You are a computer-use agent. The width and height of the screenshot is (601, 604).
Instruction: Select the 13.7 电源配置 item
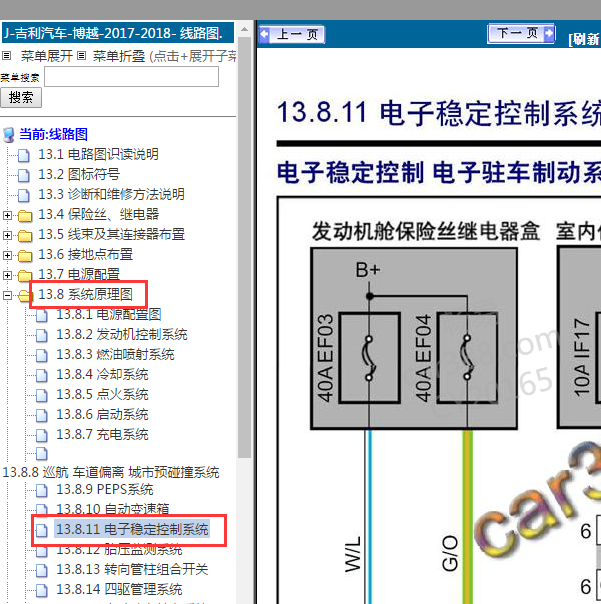(x=79, y=274)
